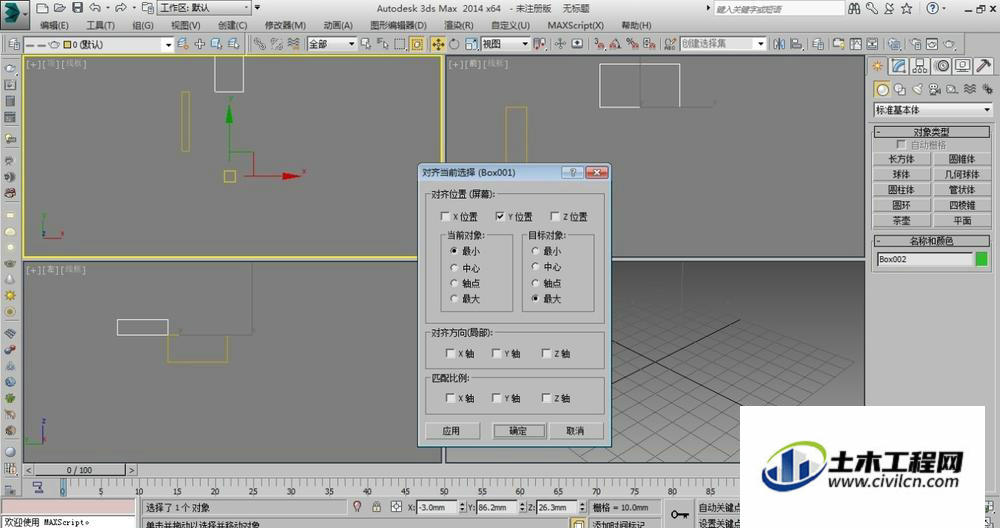1000x528 pixels.
Task: Toggle the Percent Snap icon
Action: (632, 44)
